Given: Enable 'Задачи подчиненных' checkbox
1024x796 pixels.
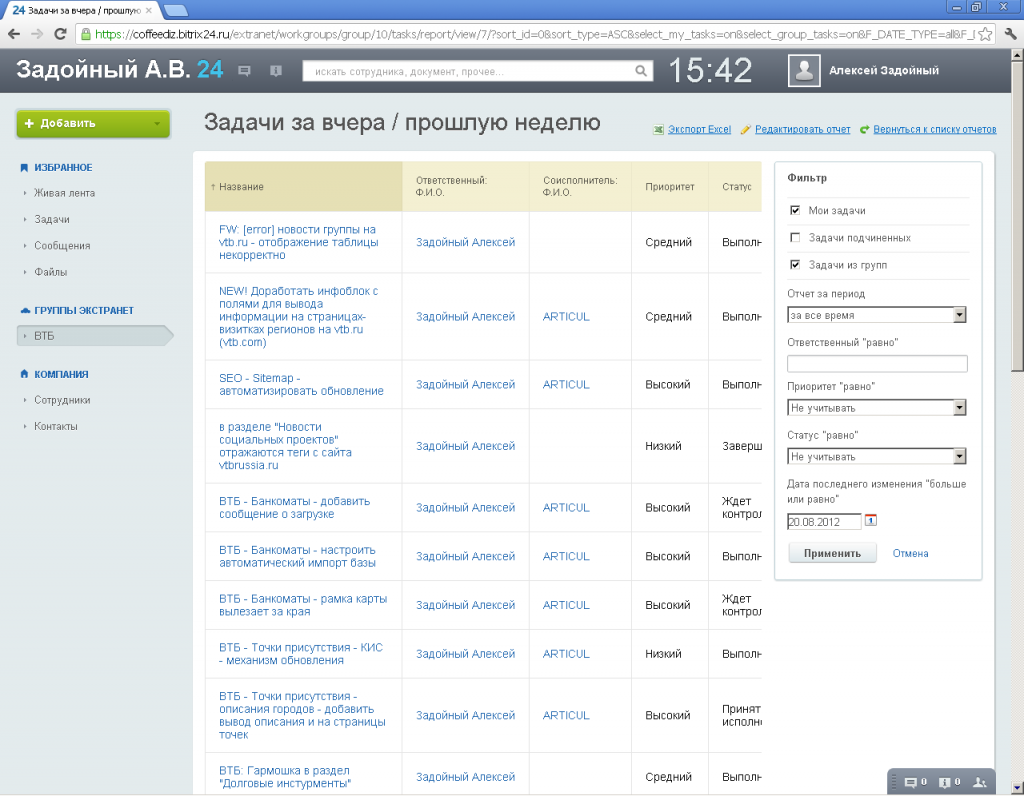Looking at the screenshot, I should pos(795,238).
